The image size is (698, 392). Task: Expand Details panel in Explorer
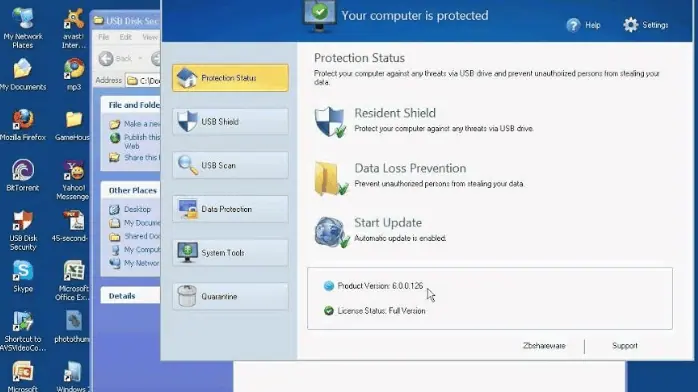(x=130, y=296)
